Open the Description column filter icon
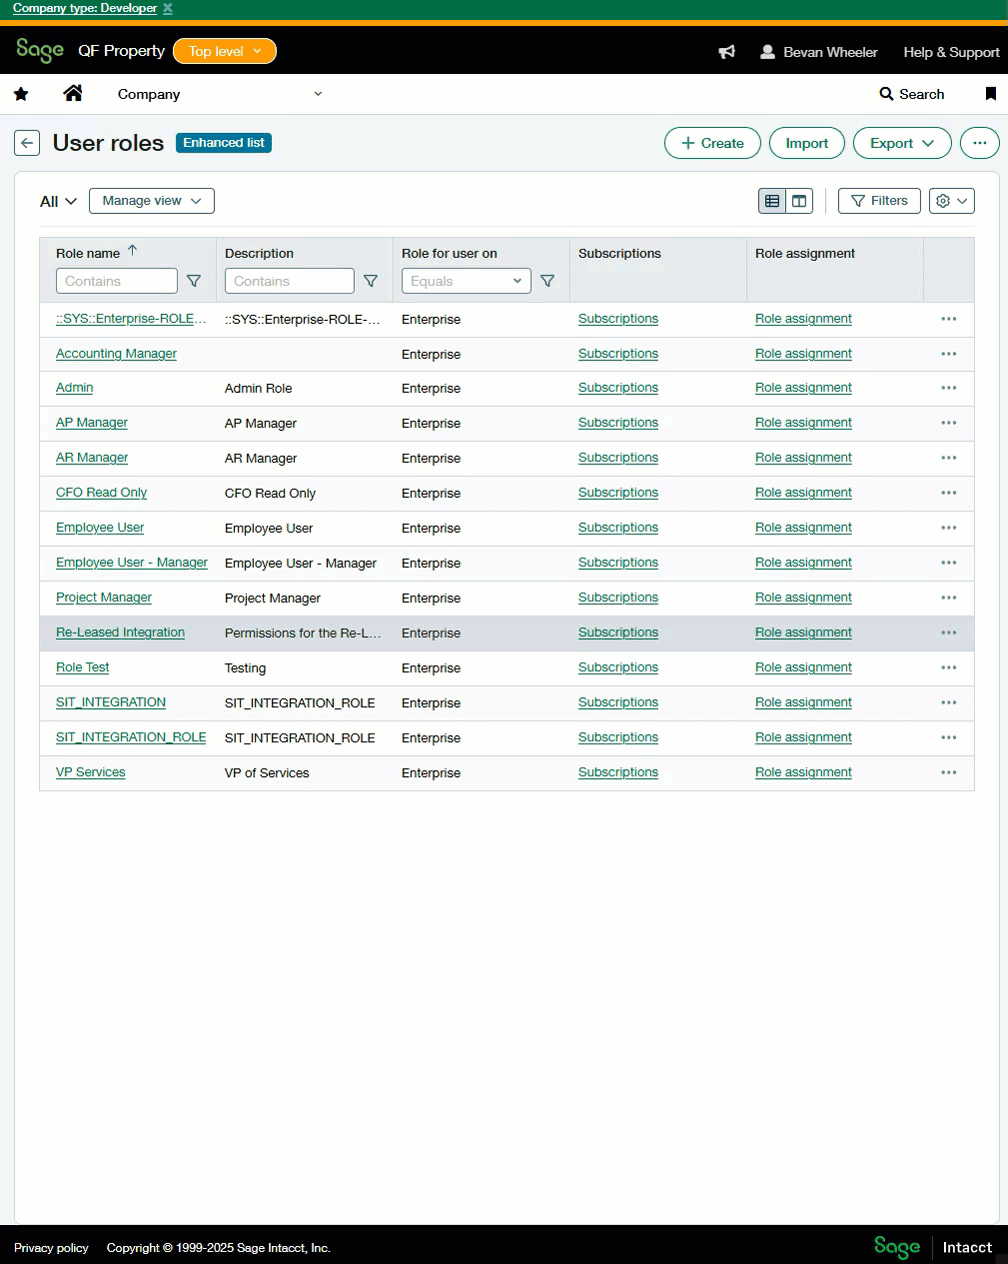This screenshot has width=1008, height=1264. (x=371, y=281)
